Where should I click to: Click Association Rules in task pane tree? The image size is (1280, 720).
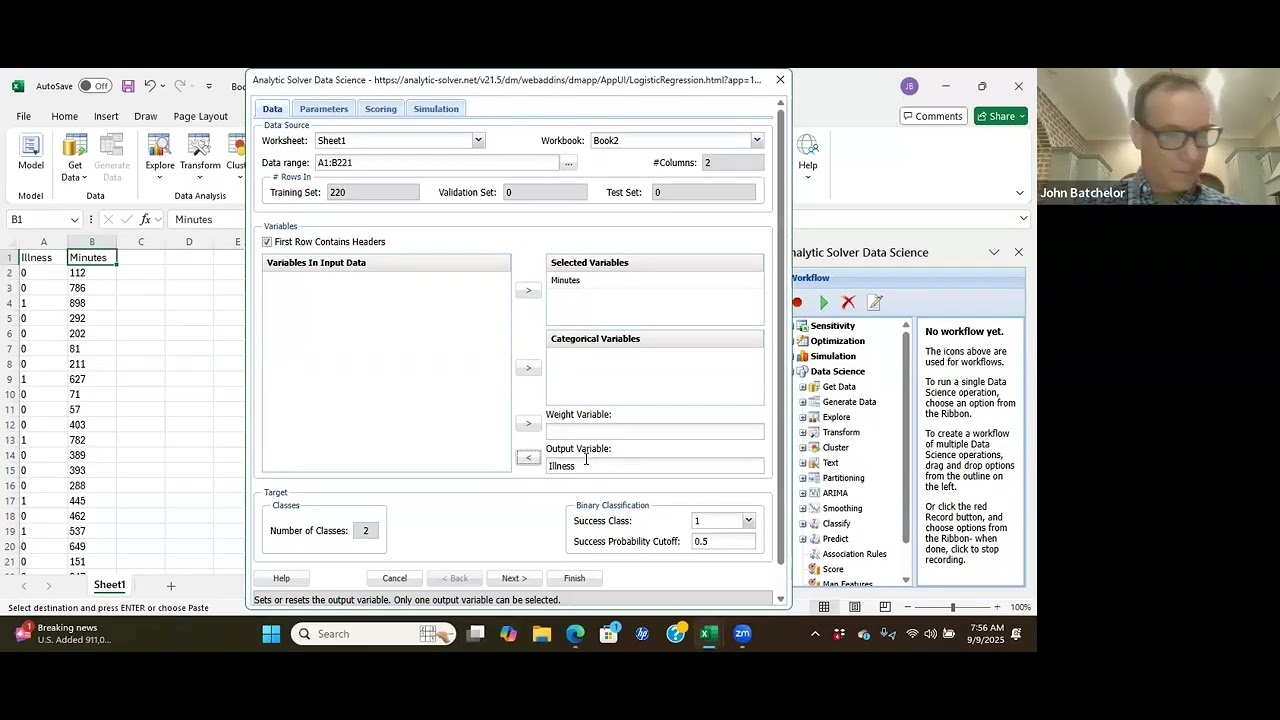[x=853, y=554]
